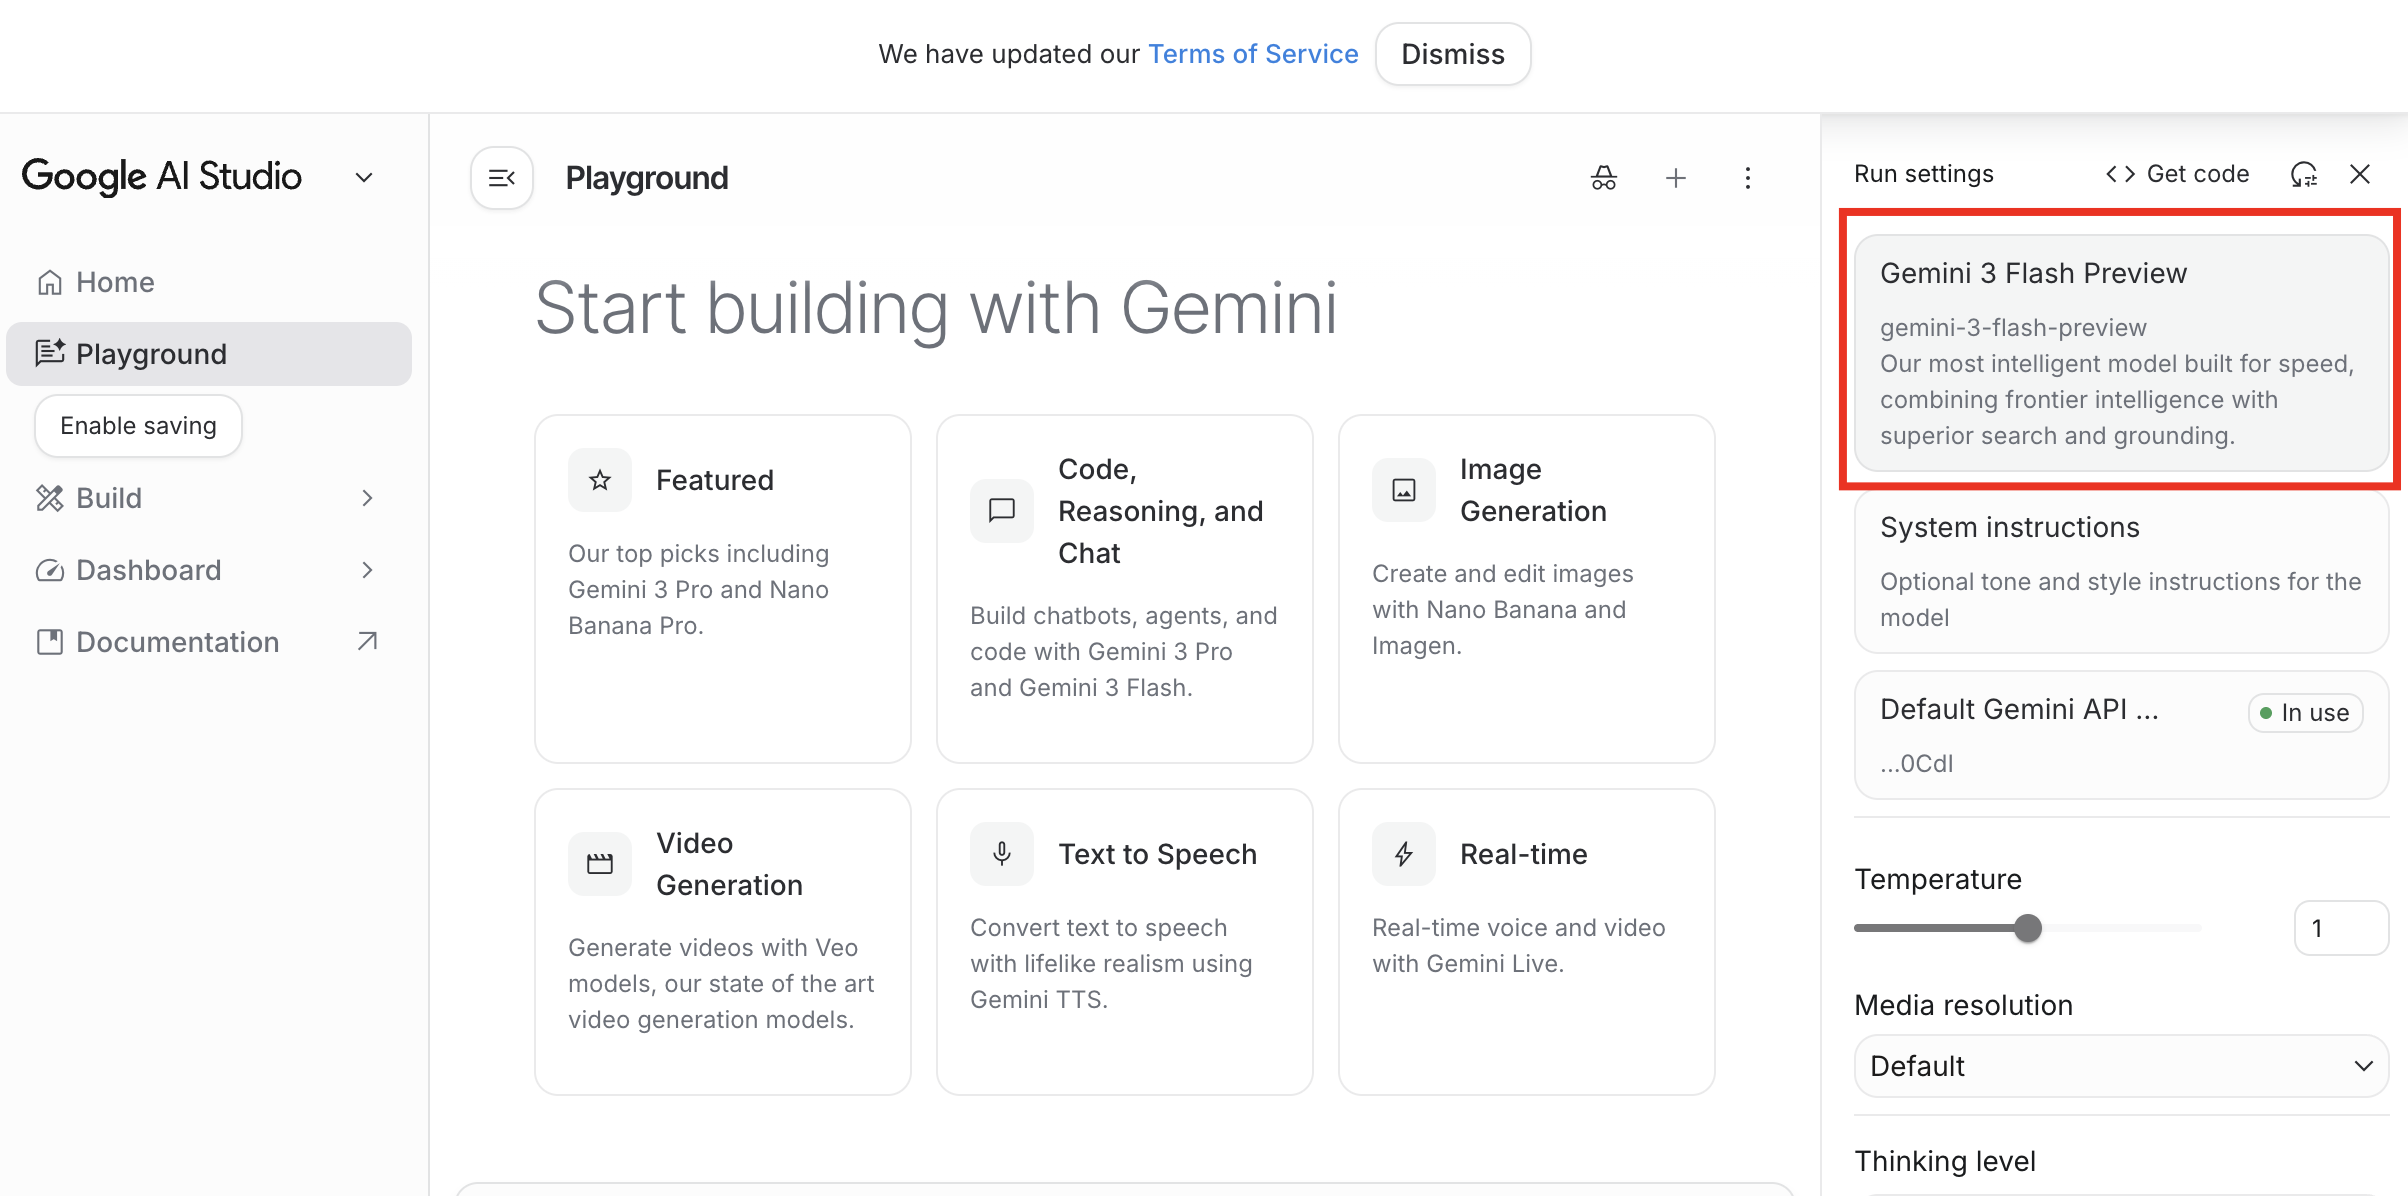Collapse the sidebar panel toggle icon
Image resolution: width=2408 pixels, height=1196 pixels.
(502, 178)
